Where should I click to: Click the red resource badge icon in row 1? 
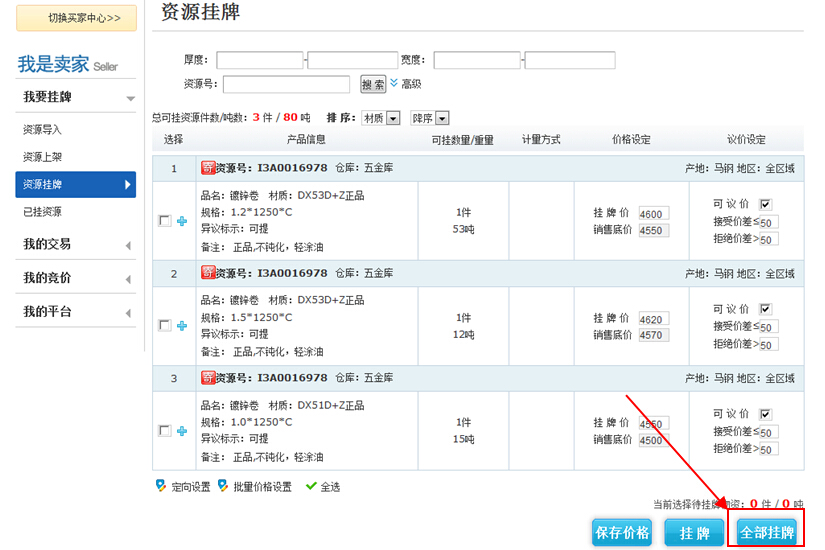click(x=208, y=168)
